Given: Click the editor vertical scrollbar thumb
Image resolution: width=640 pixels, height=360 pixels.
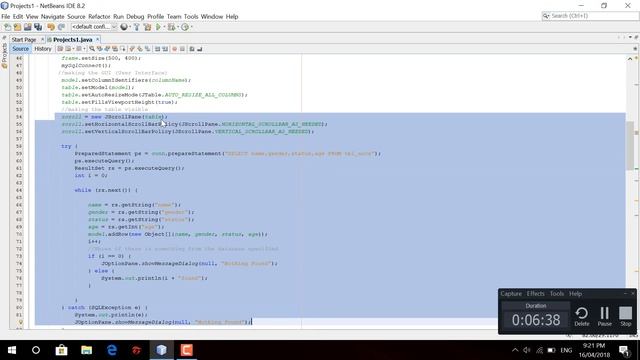Looking at the screenshot, I should 630,146.
